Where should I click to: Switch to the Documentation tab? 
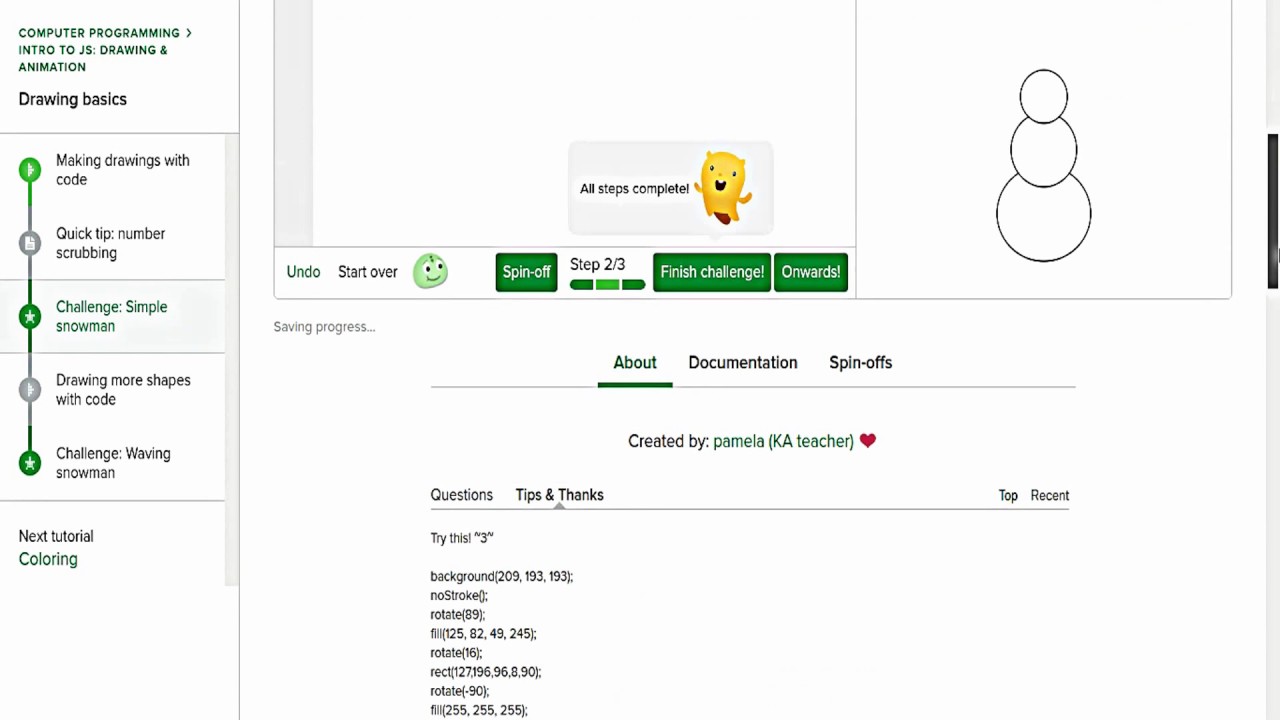click(743, 363)
